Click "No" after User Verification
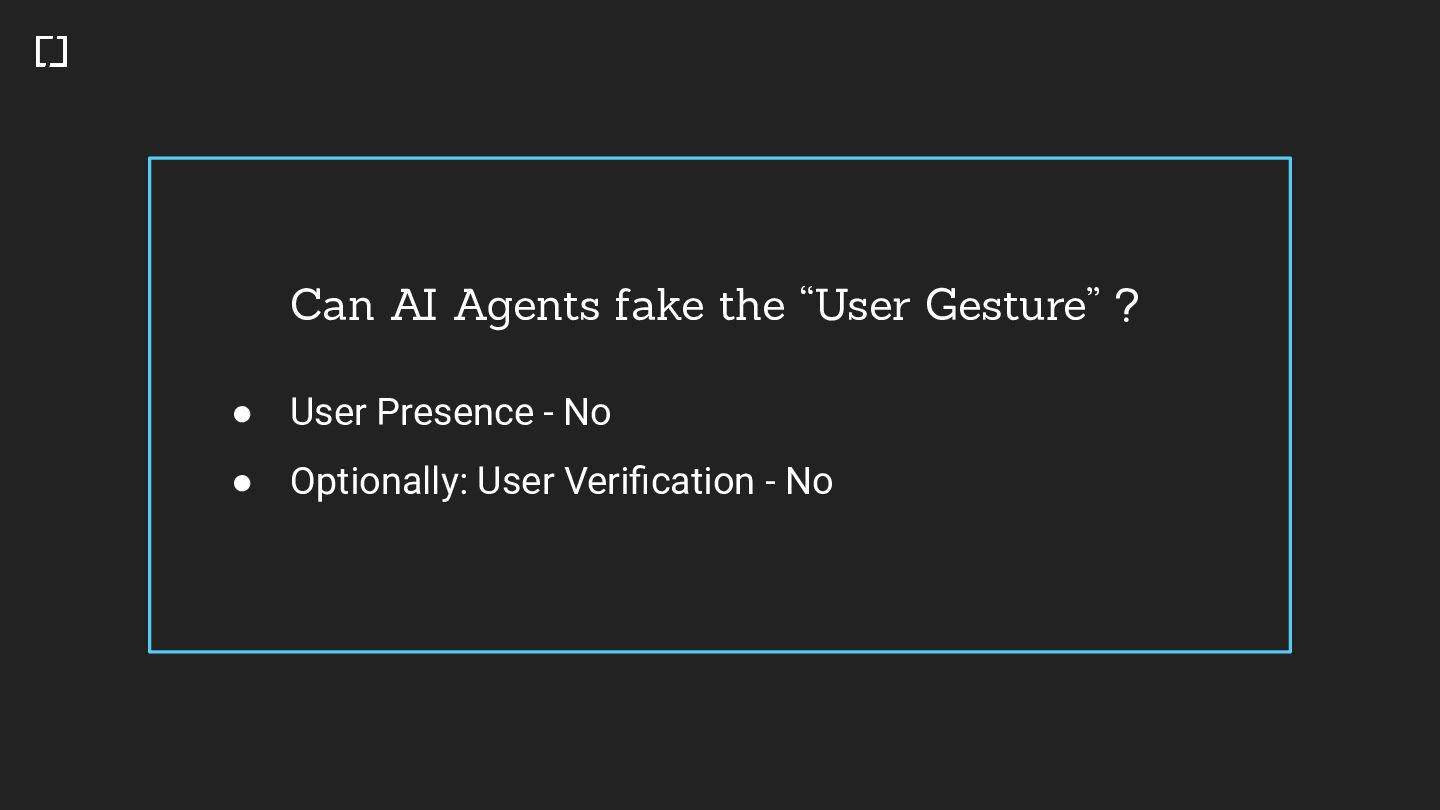The height and width of the screenshot is (810, 1440). 809,481
